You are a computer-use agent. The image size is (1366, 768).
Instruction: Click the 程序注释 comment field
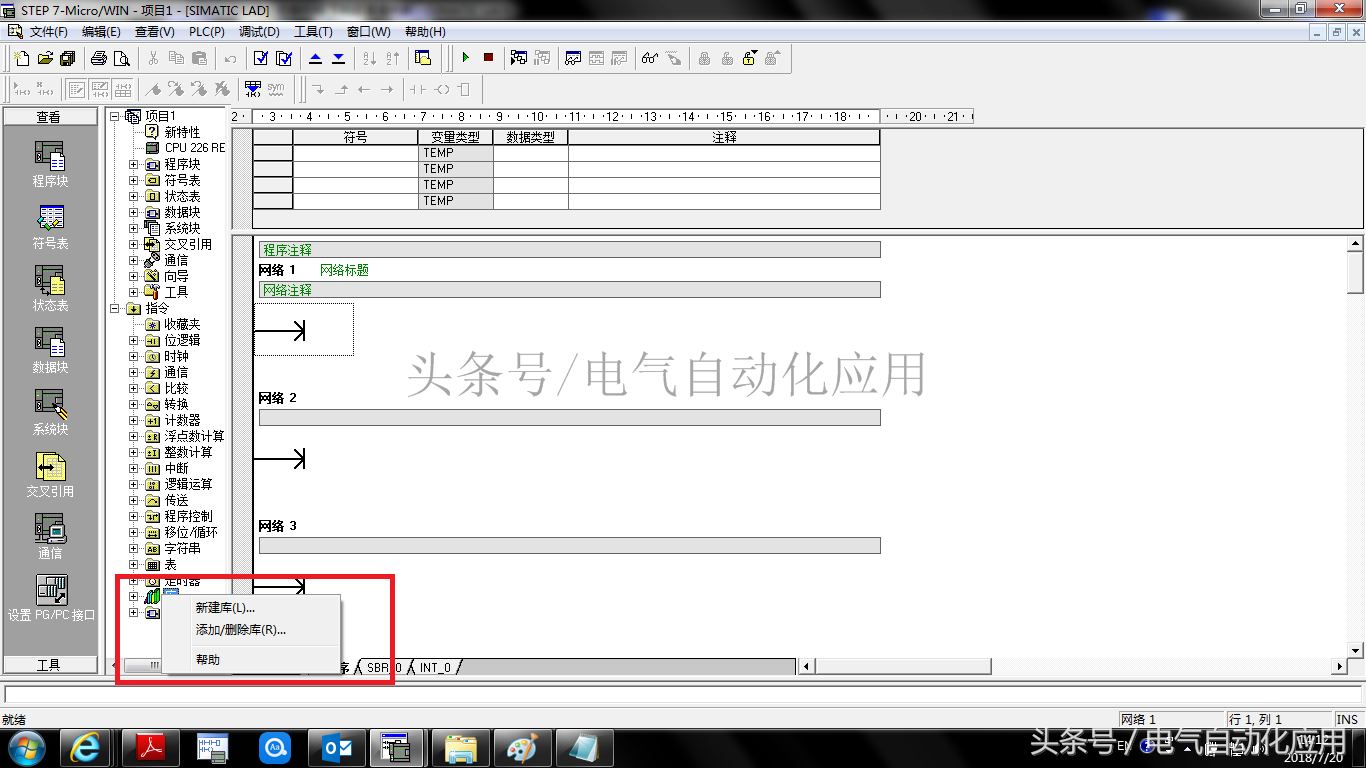coord(569,250)
